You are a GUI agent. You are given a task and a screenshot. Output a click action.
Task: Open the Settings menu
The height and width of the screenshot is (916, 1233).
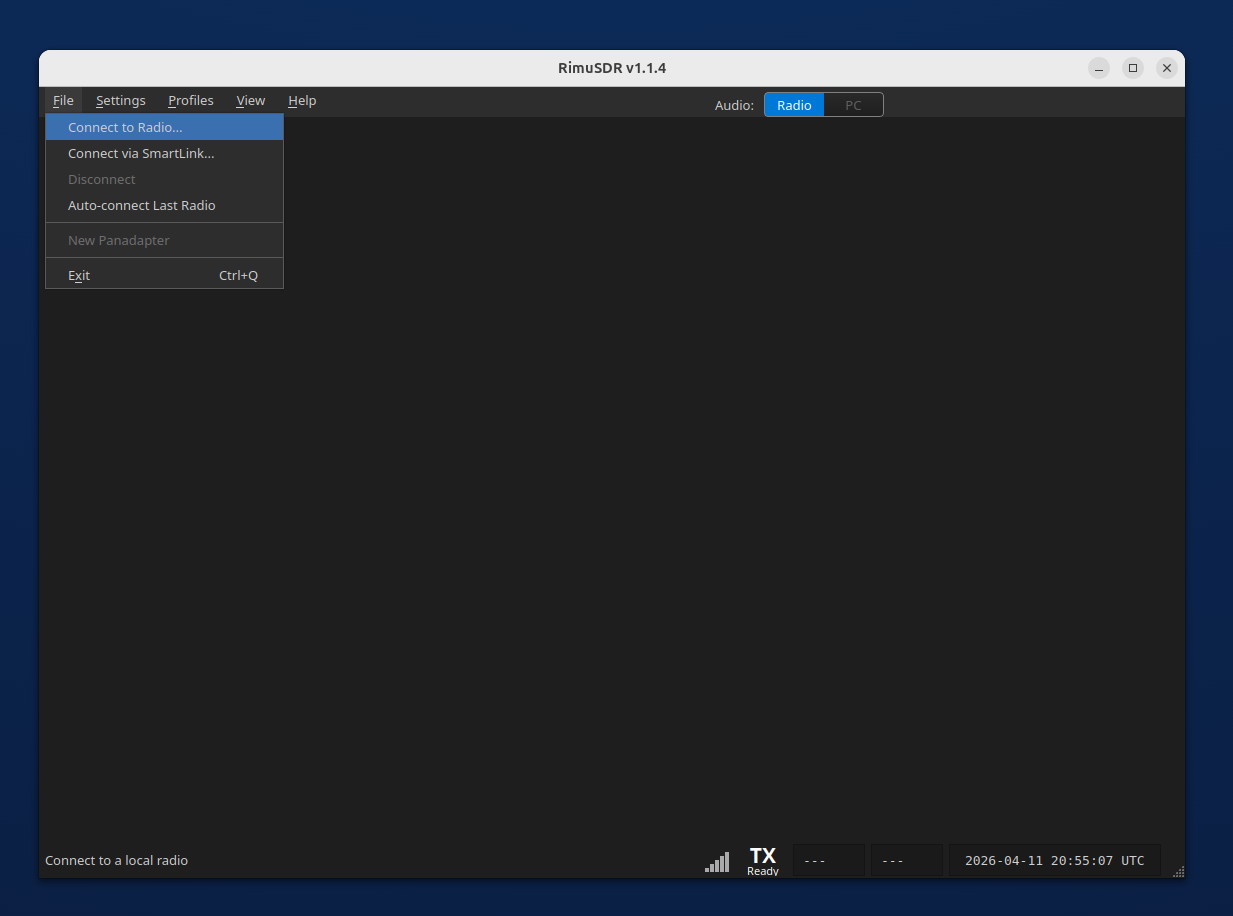pos(120,100)
